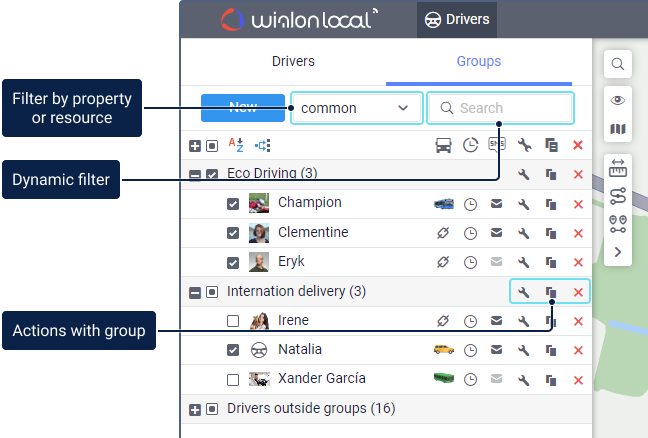Select the Groups tab
Screen dimensions: 648x438
coord(479,62)
